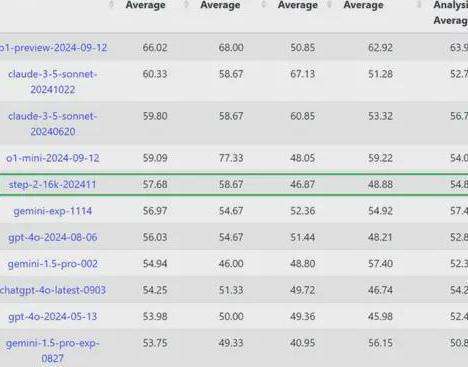The height and width of the screenshot is (367, 468).
Task: Select the 57.68 score in step-2-16k row
Action: pos(155,184)
